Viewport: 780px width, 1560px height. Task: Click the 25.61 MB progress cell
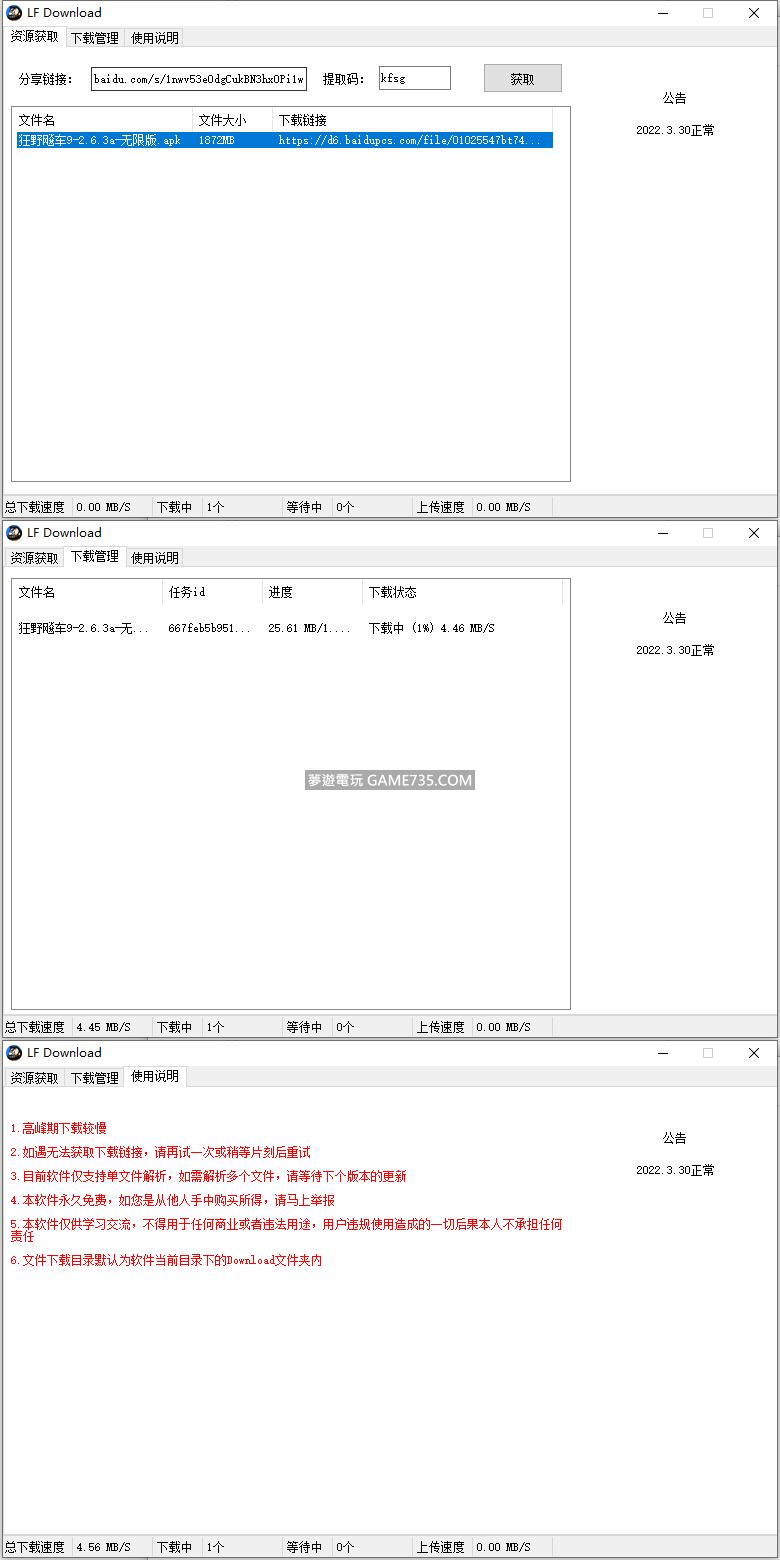tap(310, 628)
